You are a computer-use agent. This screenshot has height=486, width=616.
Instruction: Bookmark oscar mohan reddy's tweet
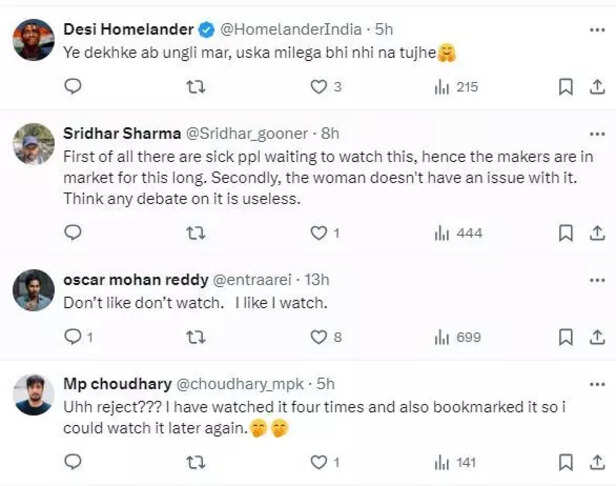click(x=565, y=337)
